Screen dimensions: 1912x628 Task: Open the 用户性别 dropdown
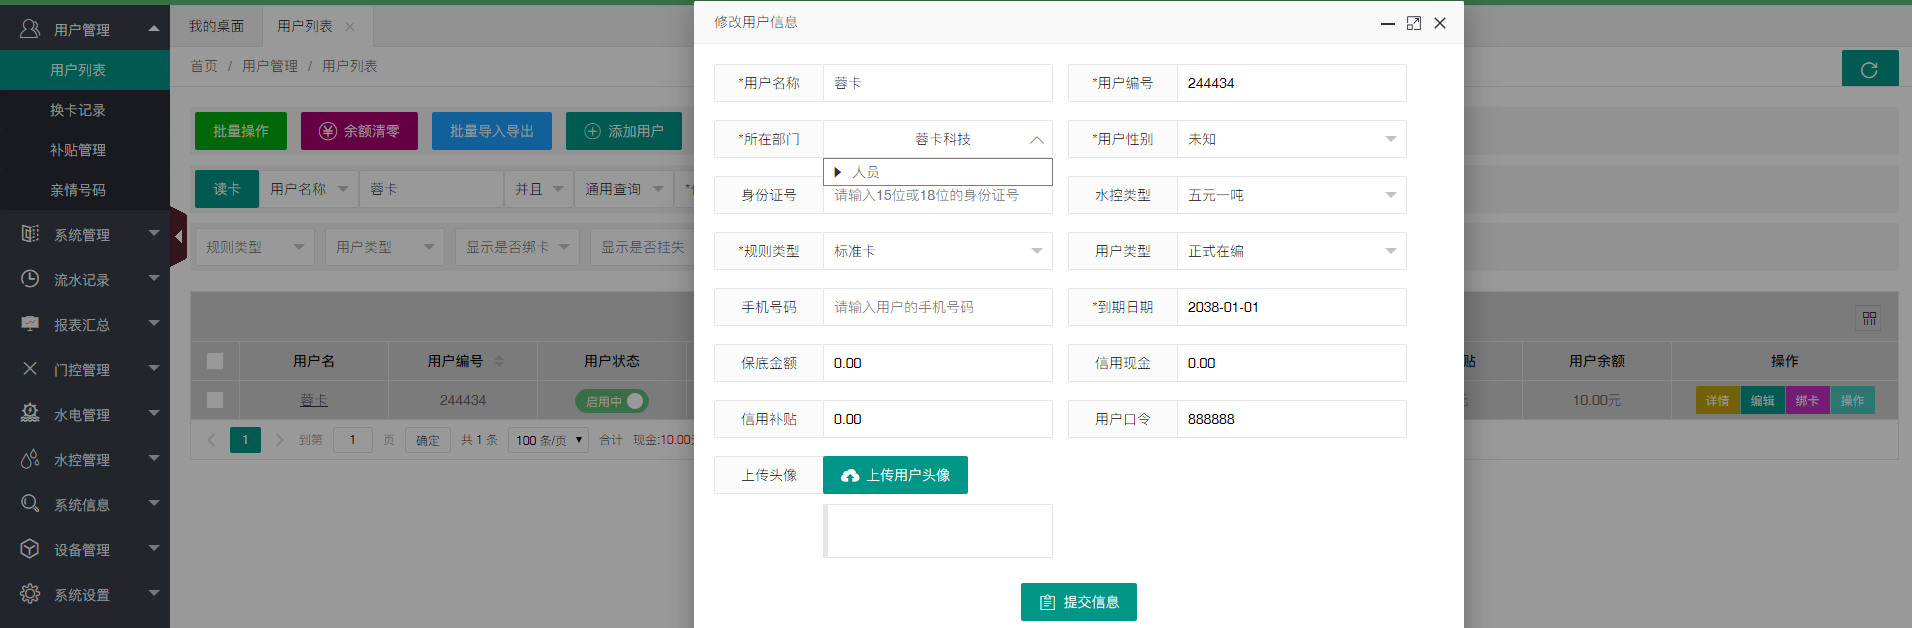coord(1290,139)
